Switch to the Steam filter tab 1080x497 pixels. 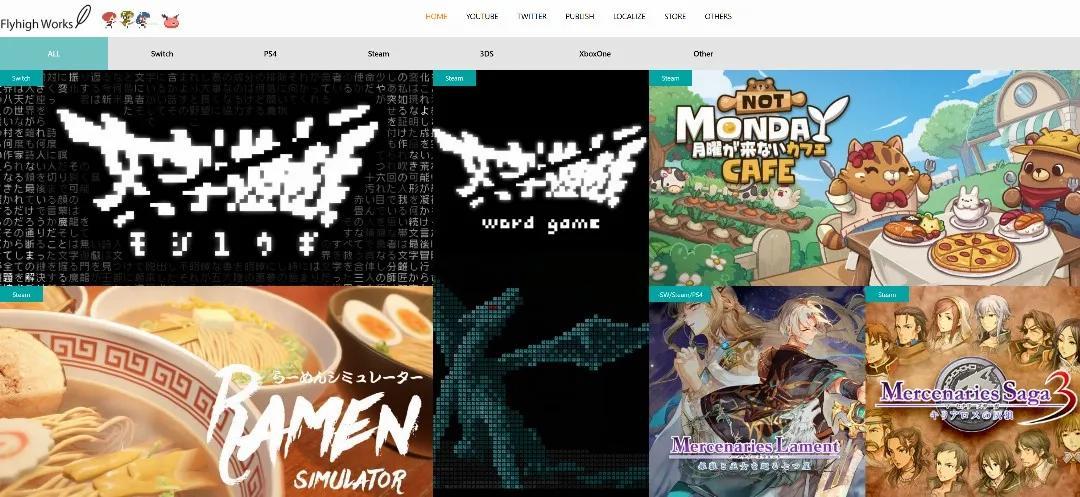(x=378, y=54)
